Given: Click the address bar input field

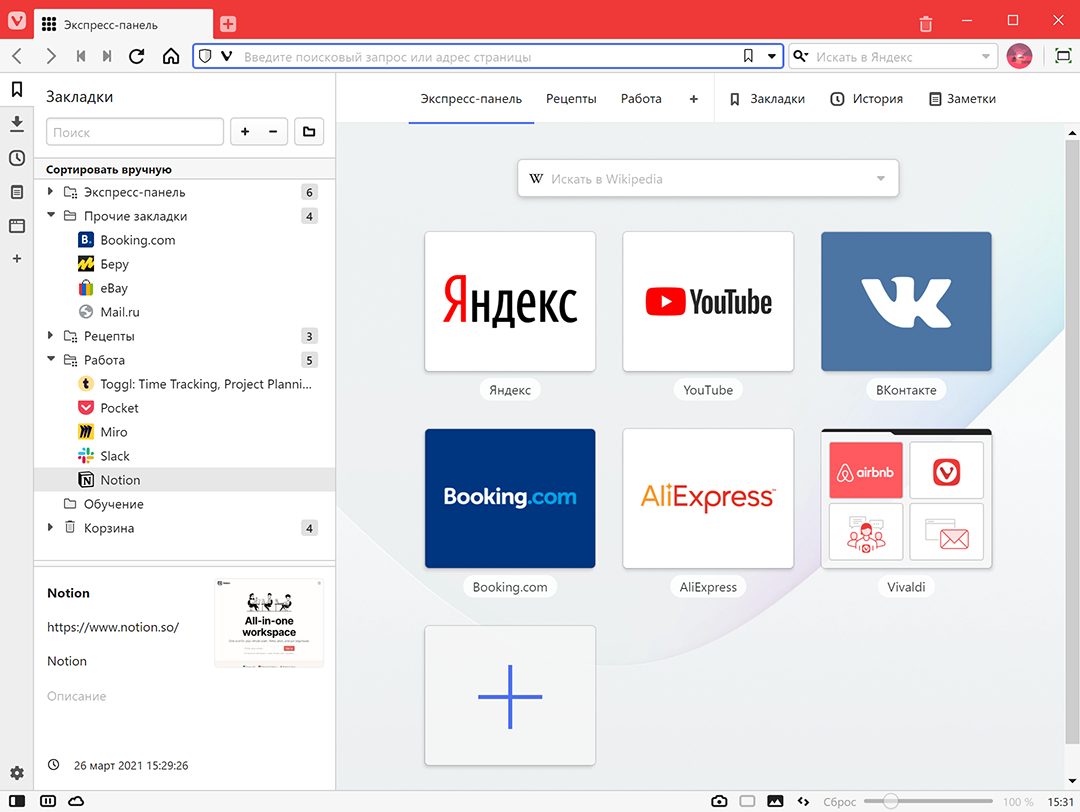Looking at the screenshot, I should [x=488, y=56].
